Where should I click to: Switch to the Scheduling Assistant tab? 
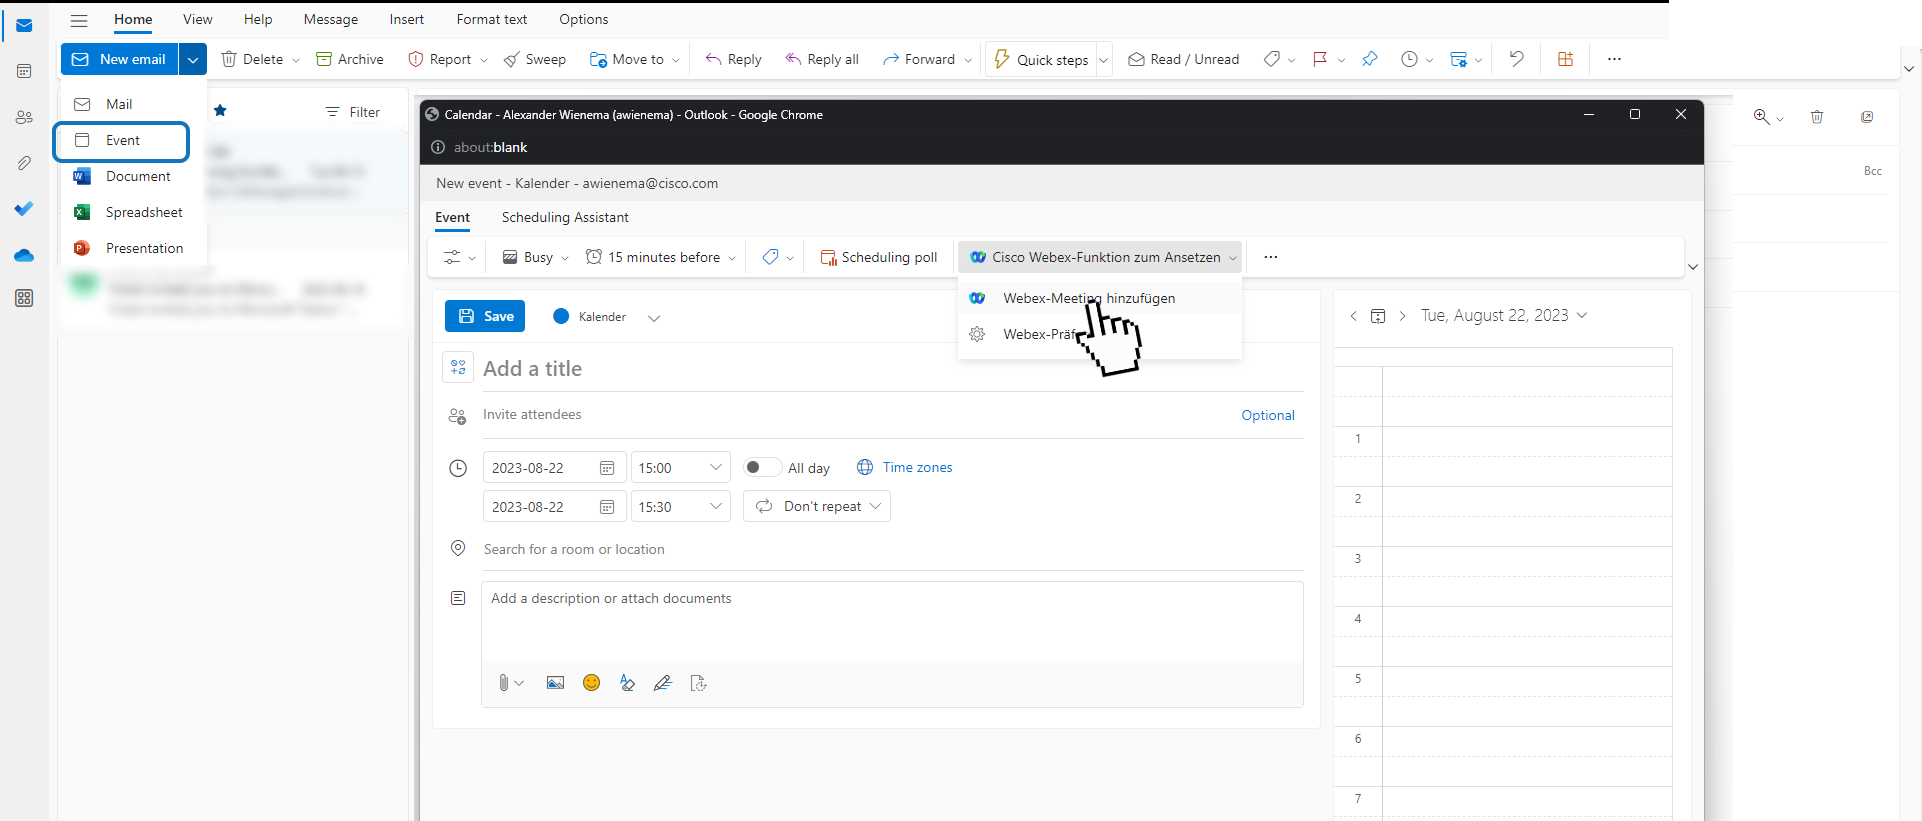point(565,217)
